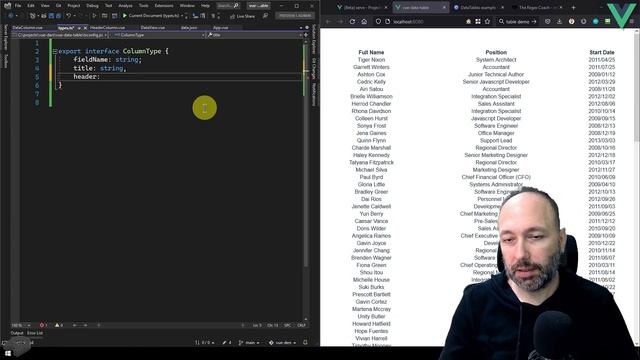Click the Save All toolbar icon
Image resolution: width=640 pixels, height=360 pixels.
click(58, 16)
